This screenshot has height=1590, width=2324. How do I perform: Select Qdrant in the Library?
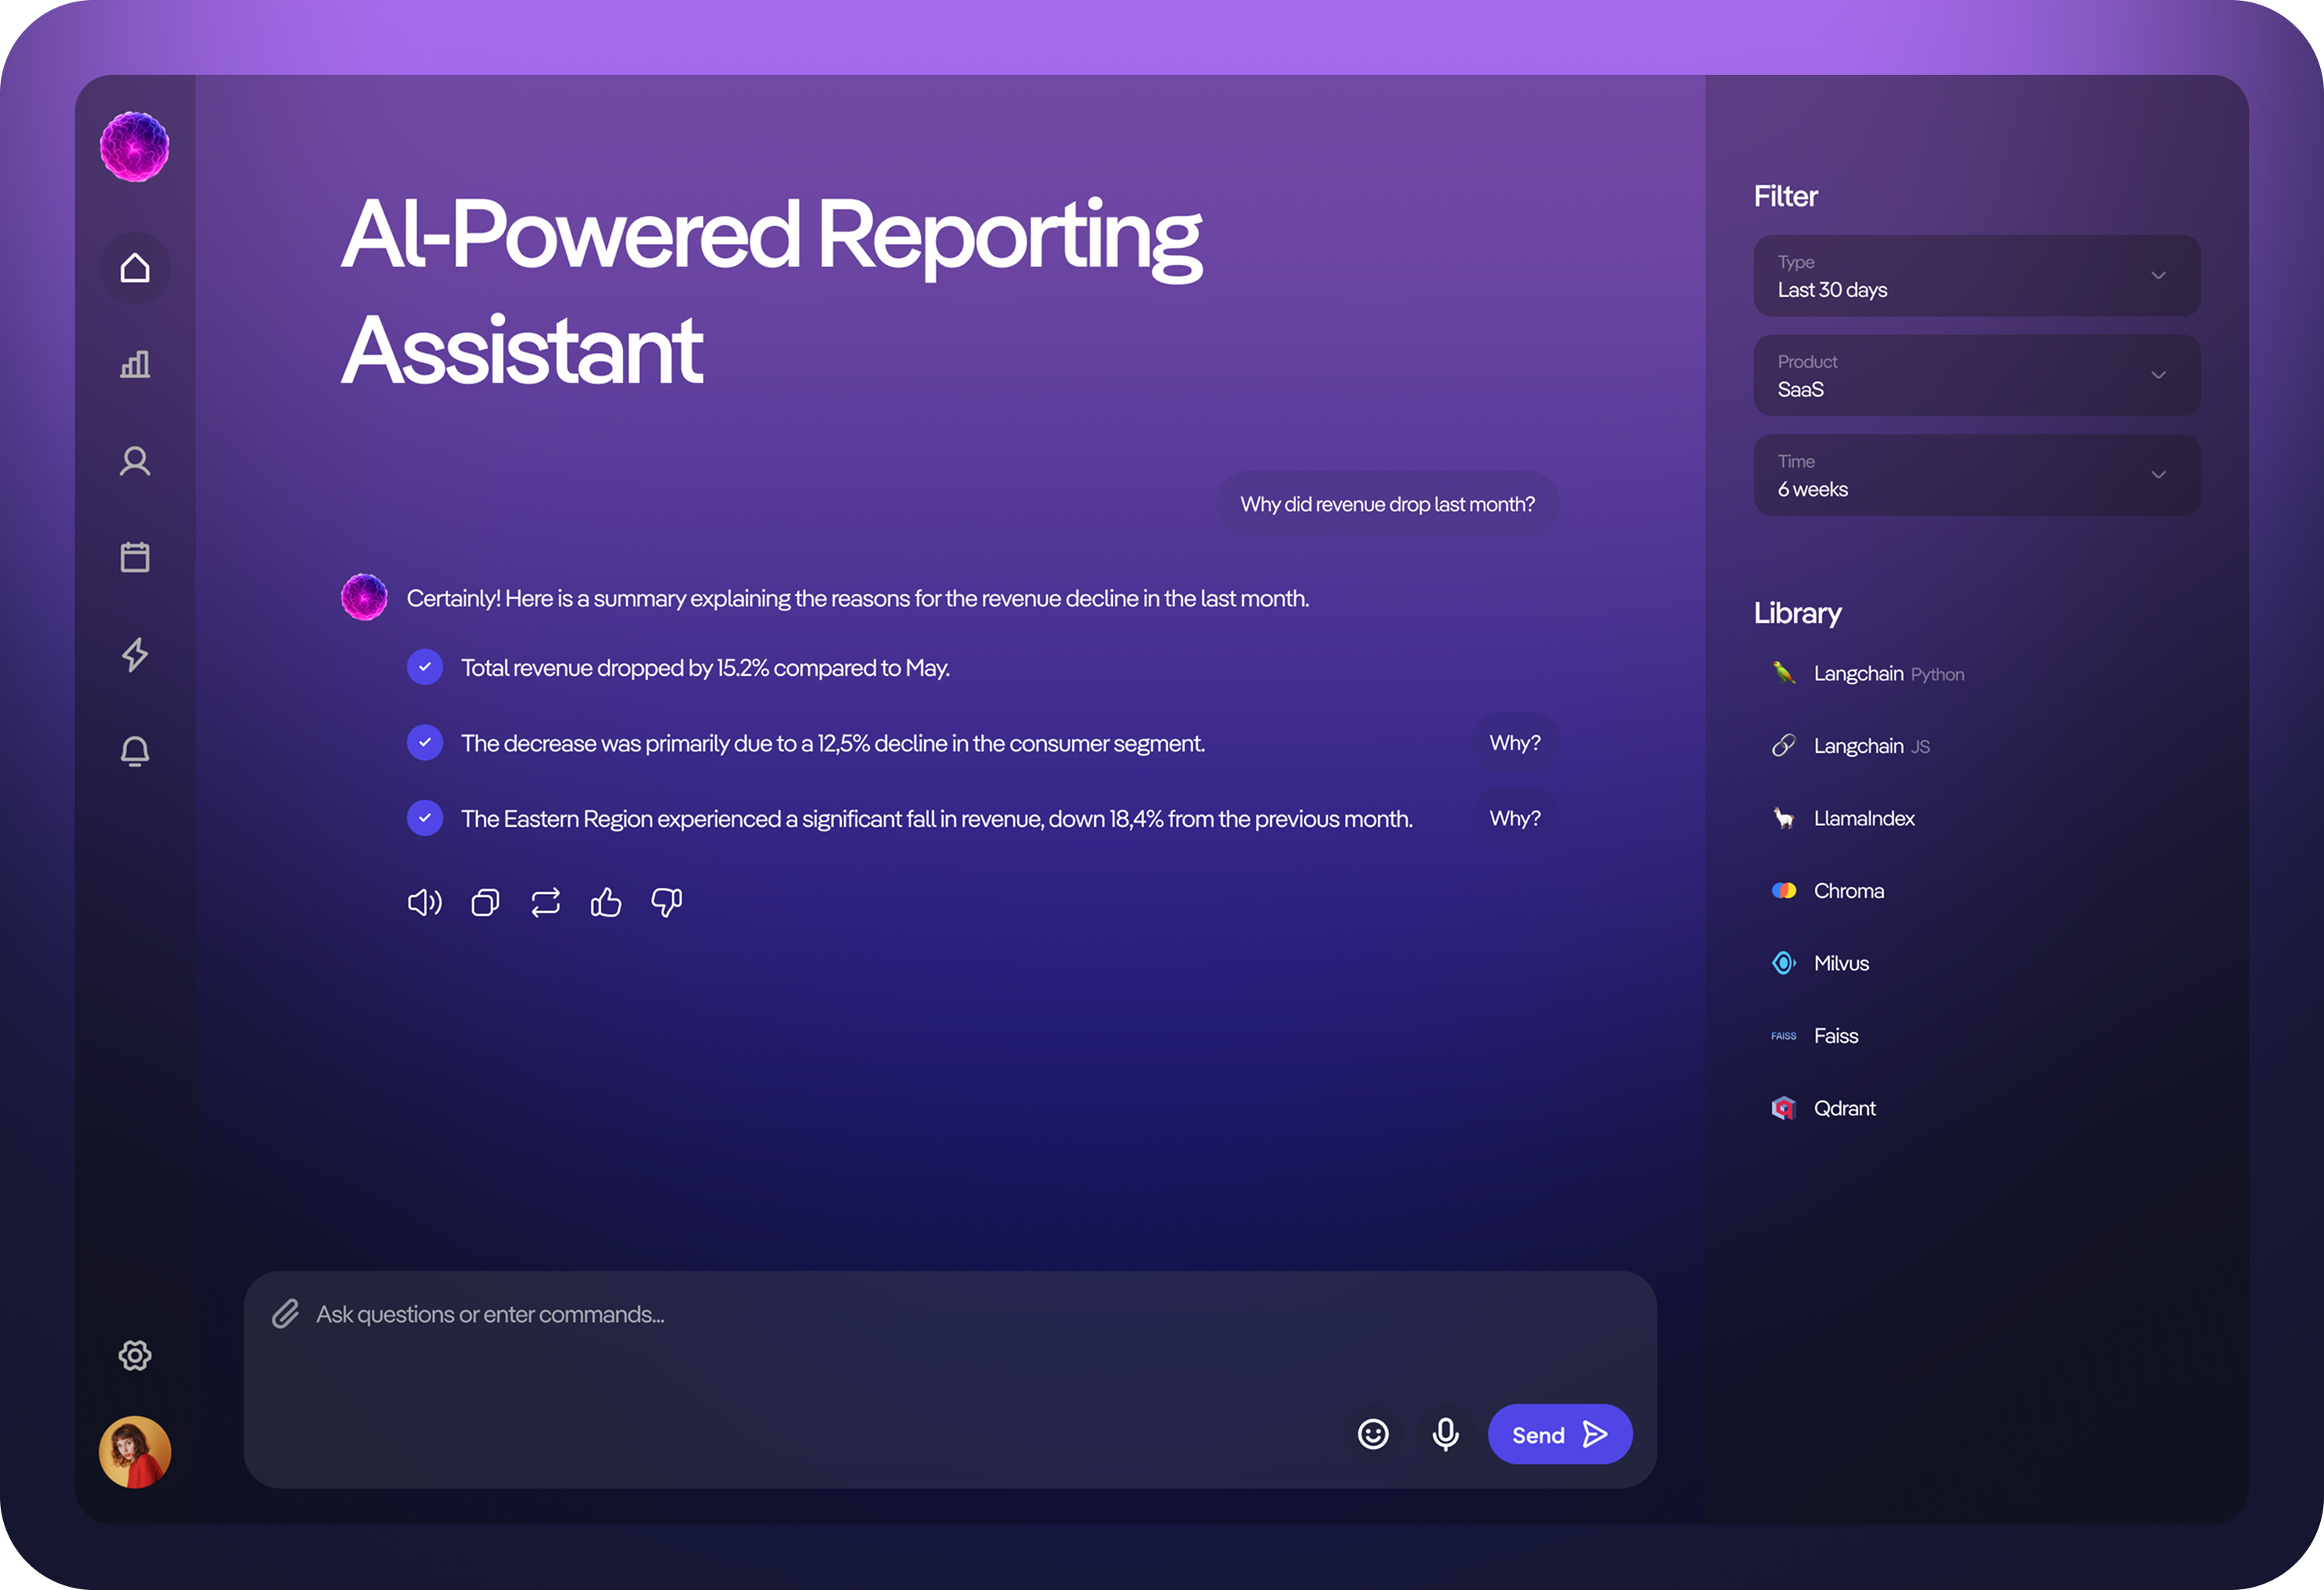coord(1823,1108)
